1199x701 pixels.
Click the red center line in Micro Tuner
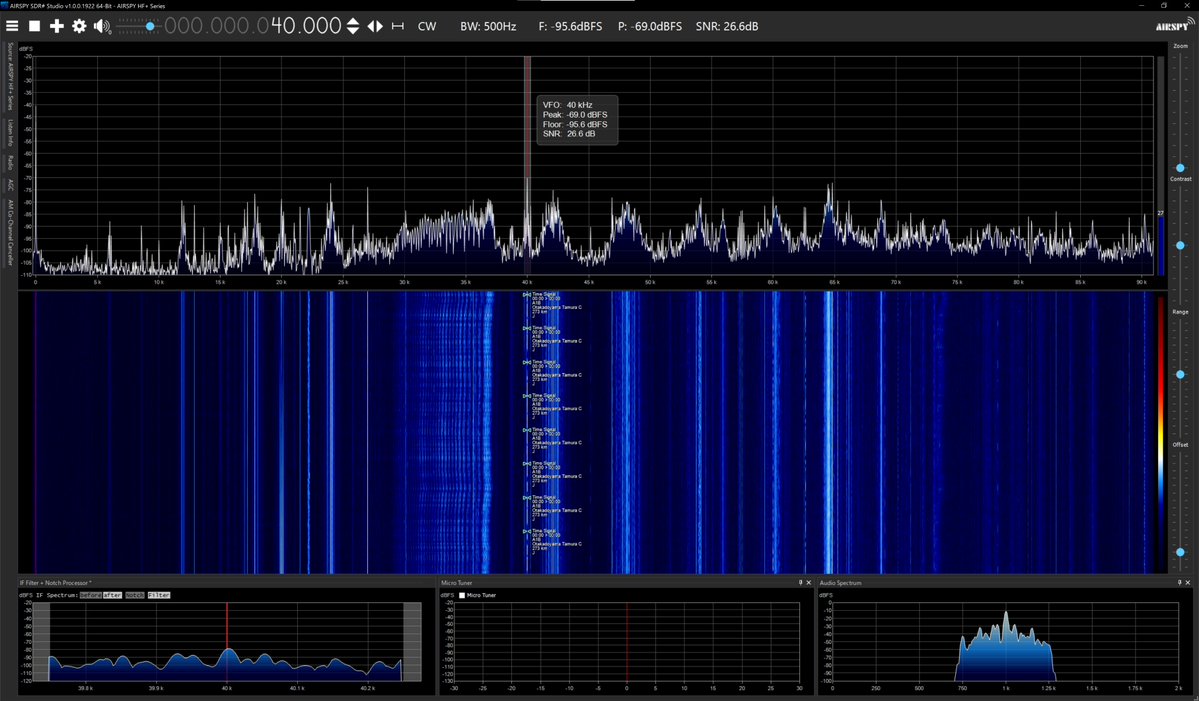[627, 641]
